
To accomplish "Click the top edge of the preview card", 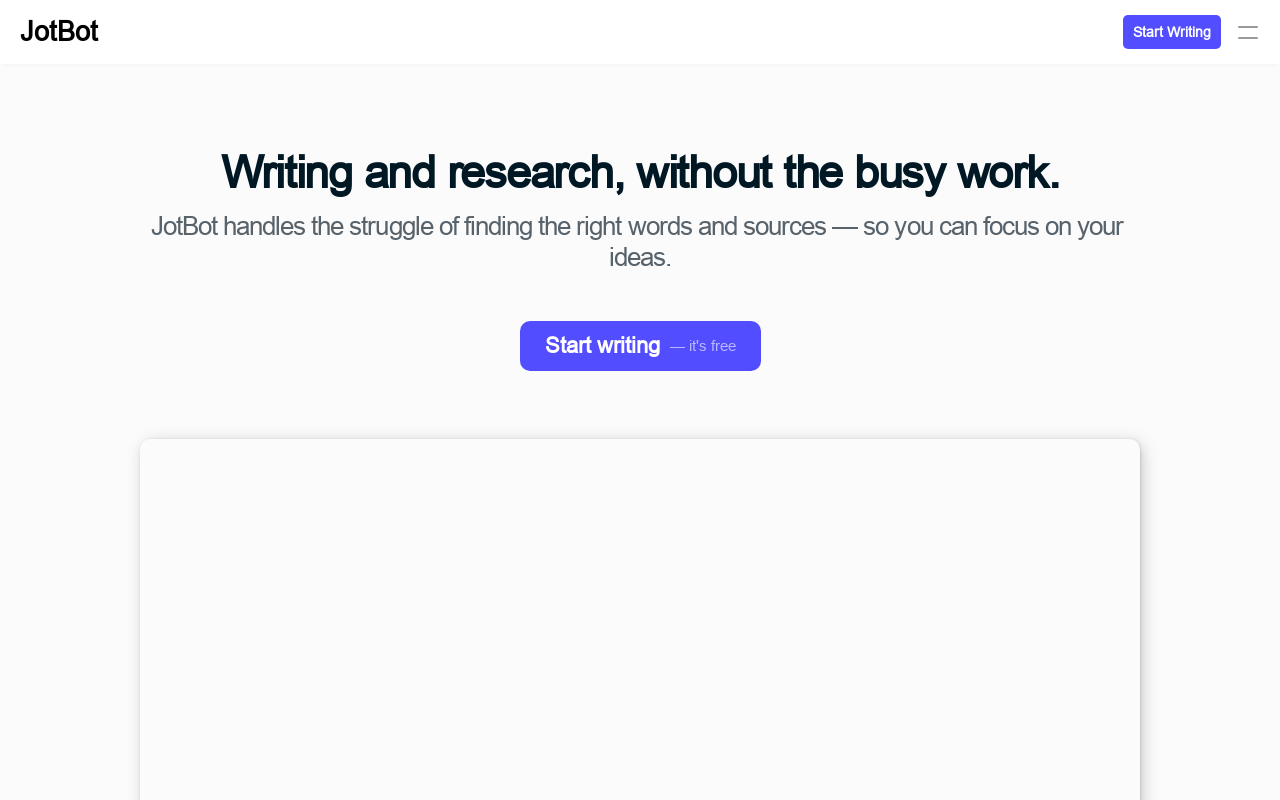I will (x=640, y=441).
